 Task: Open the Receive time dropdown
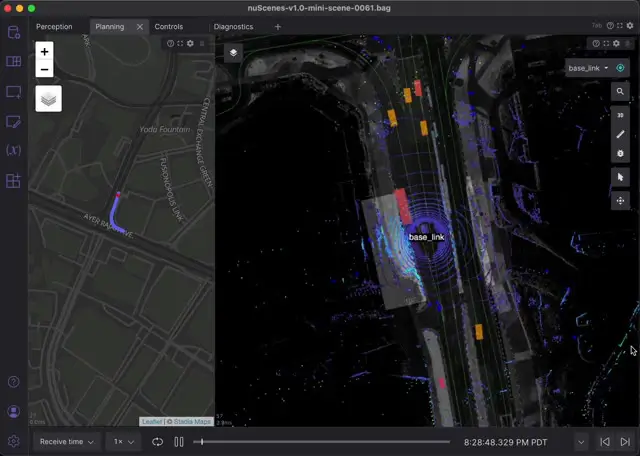click(x=67, y=442)
